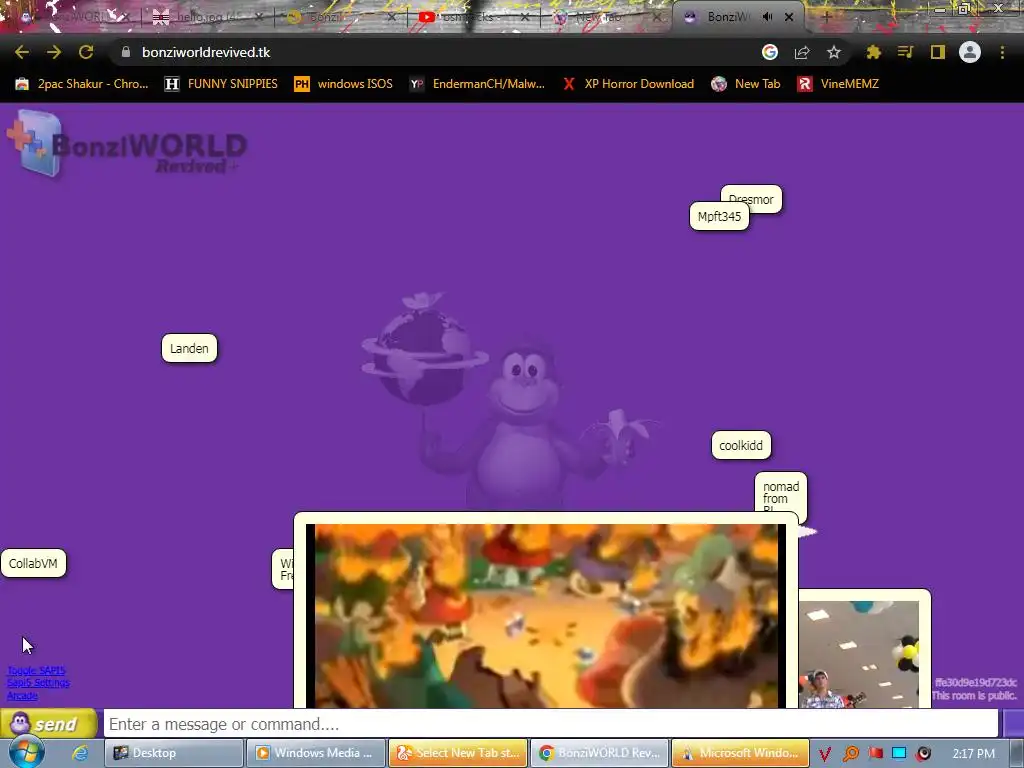Screen dimensions: 1024x768
Task: Click the webcam photo thumbnail
Action: [x=859, y=654]
